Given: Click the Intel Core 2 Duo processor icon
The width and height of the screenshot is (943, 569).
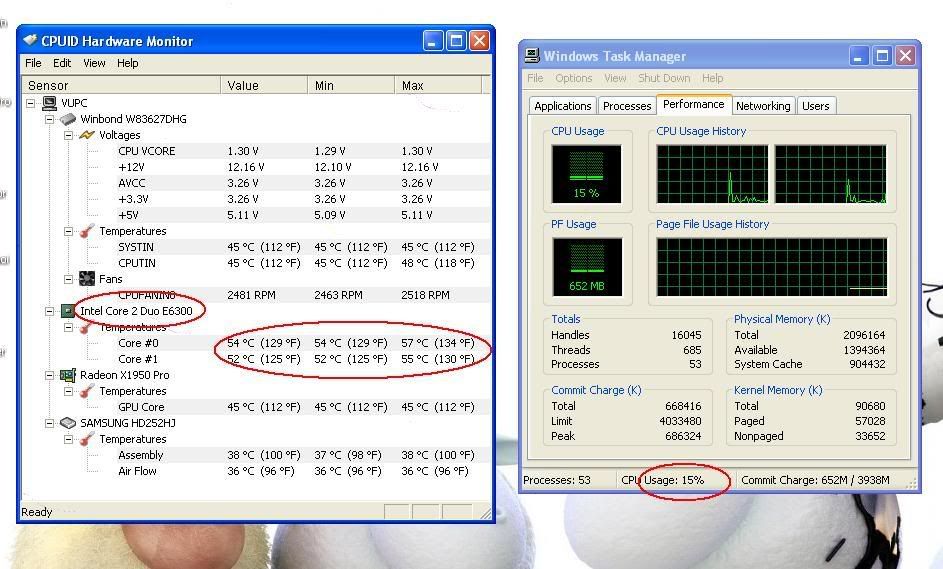Looking at the screenshot, I should click(68, 311).
